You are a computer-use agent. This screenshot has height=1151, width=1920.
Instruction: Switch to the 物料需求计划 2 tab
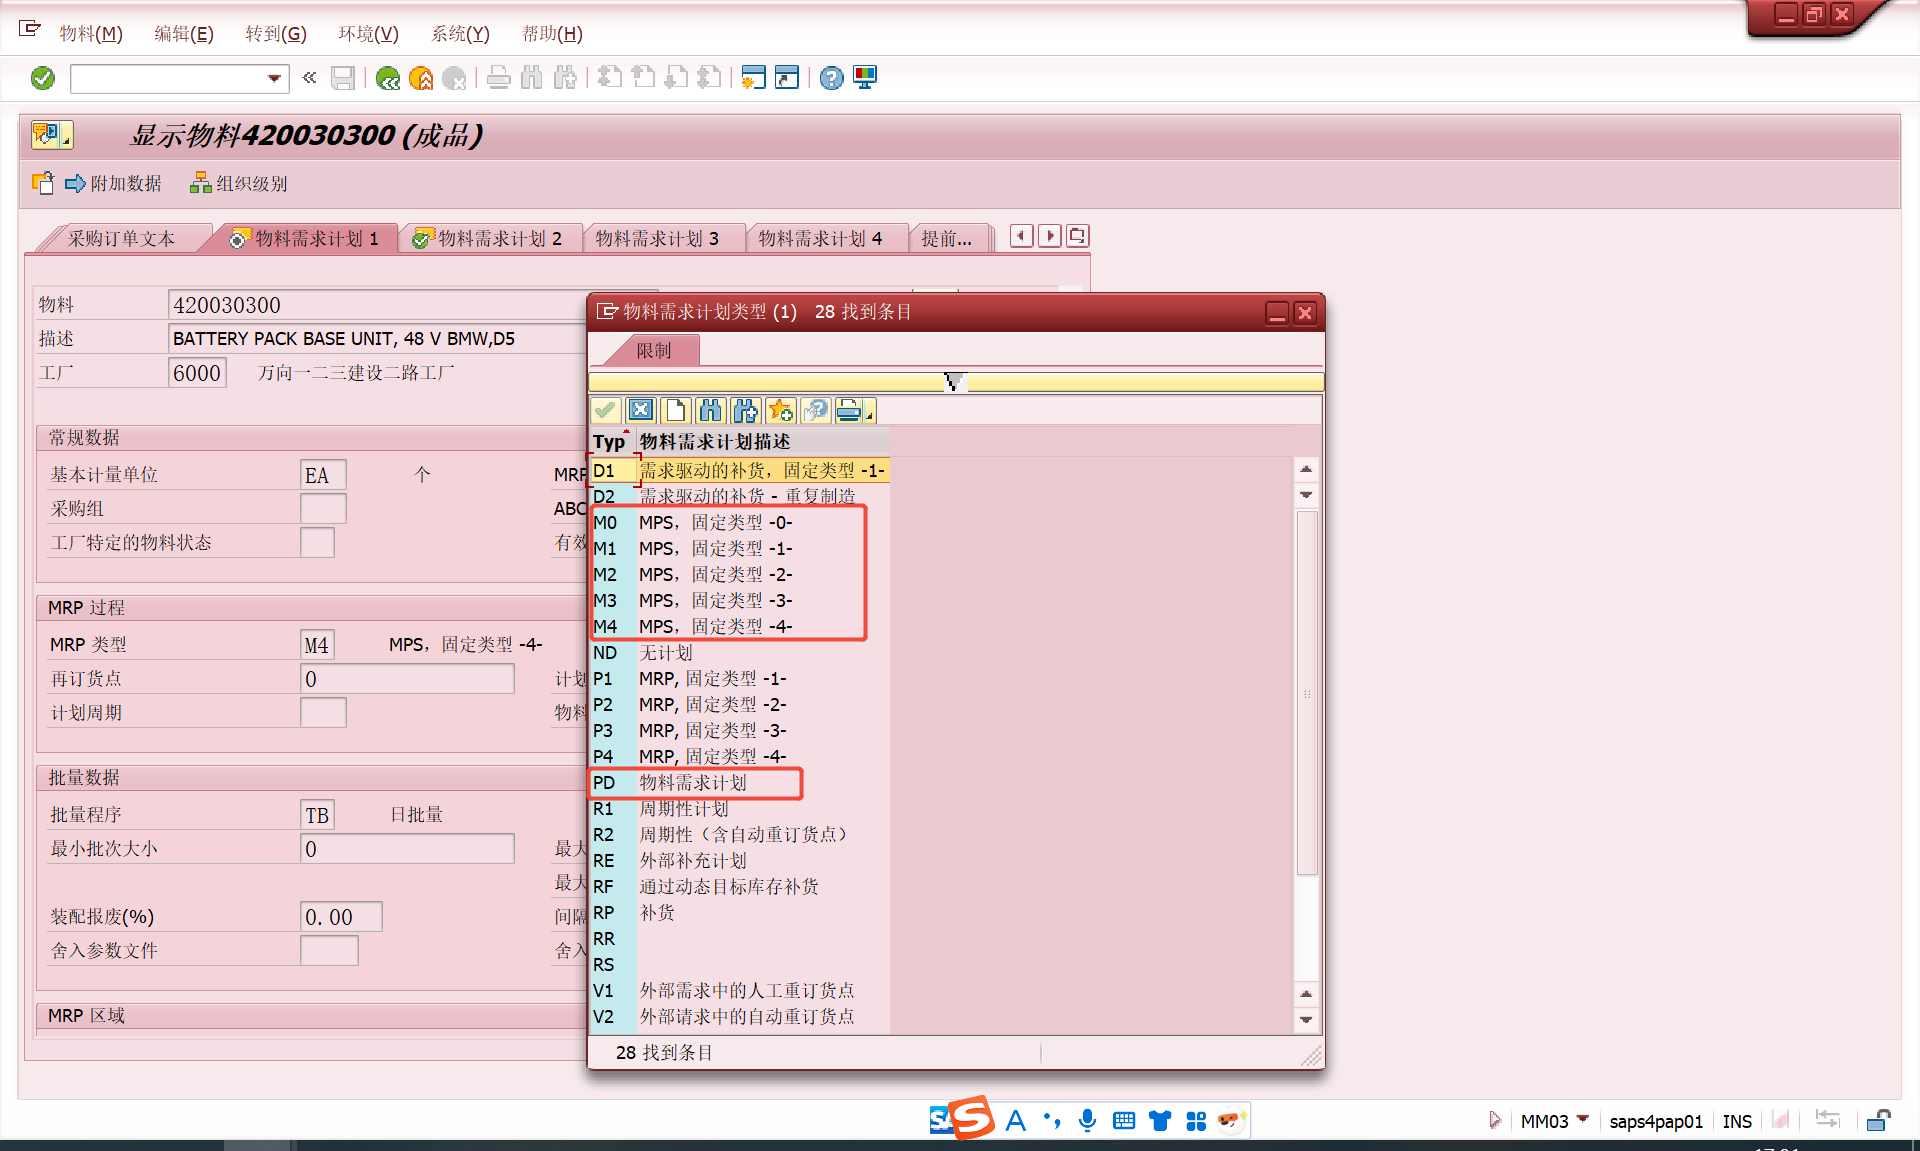click(491, 238)
